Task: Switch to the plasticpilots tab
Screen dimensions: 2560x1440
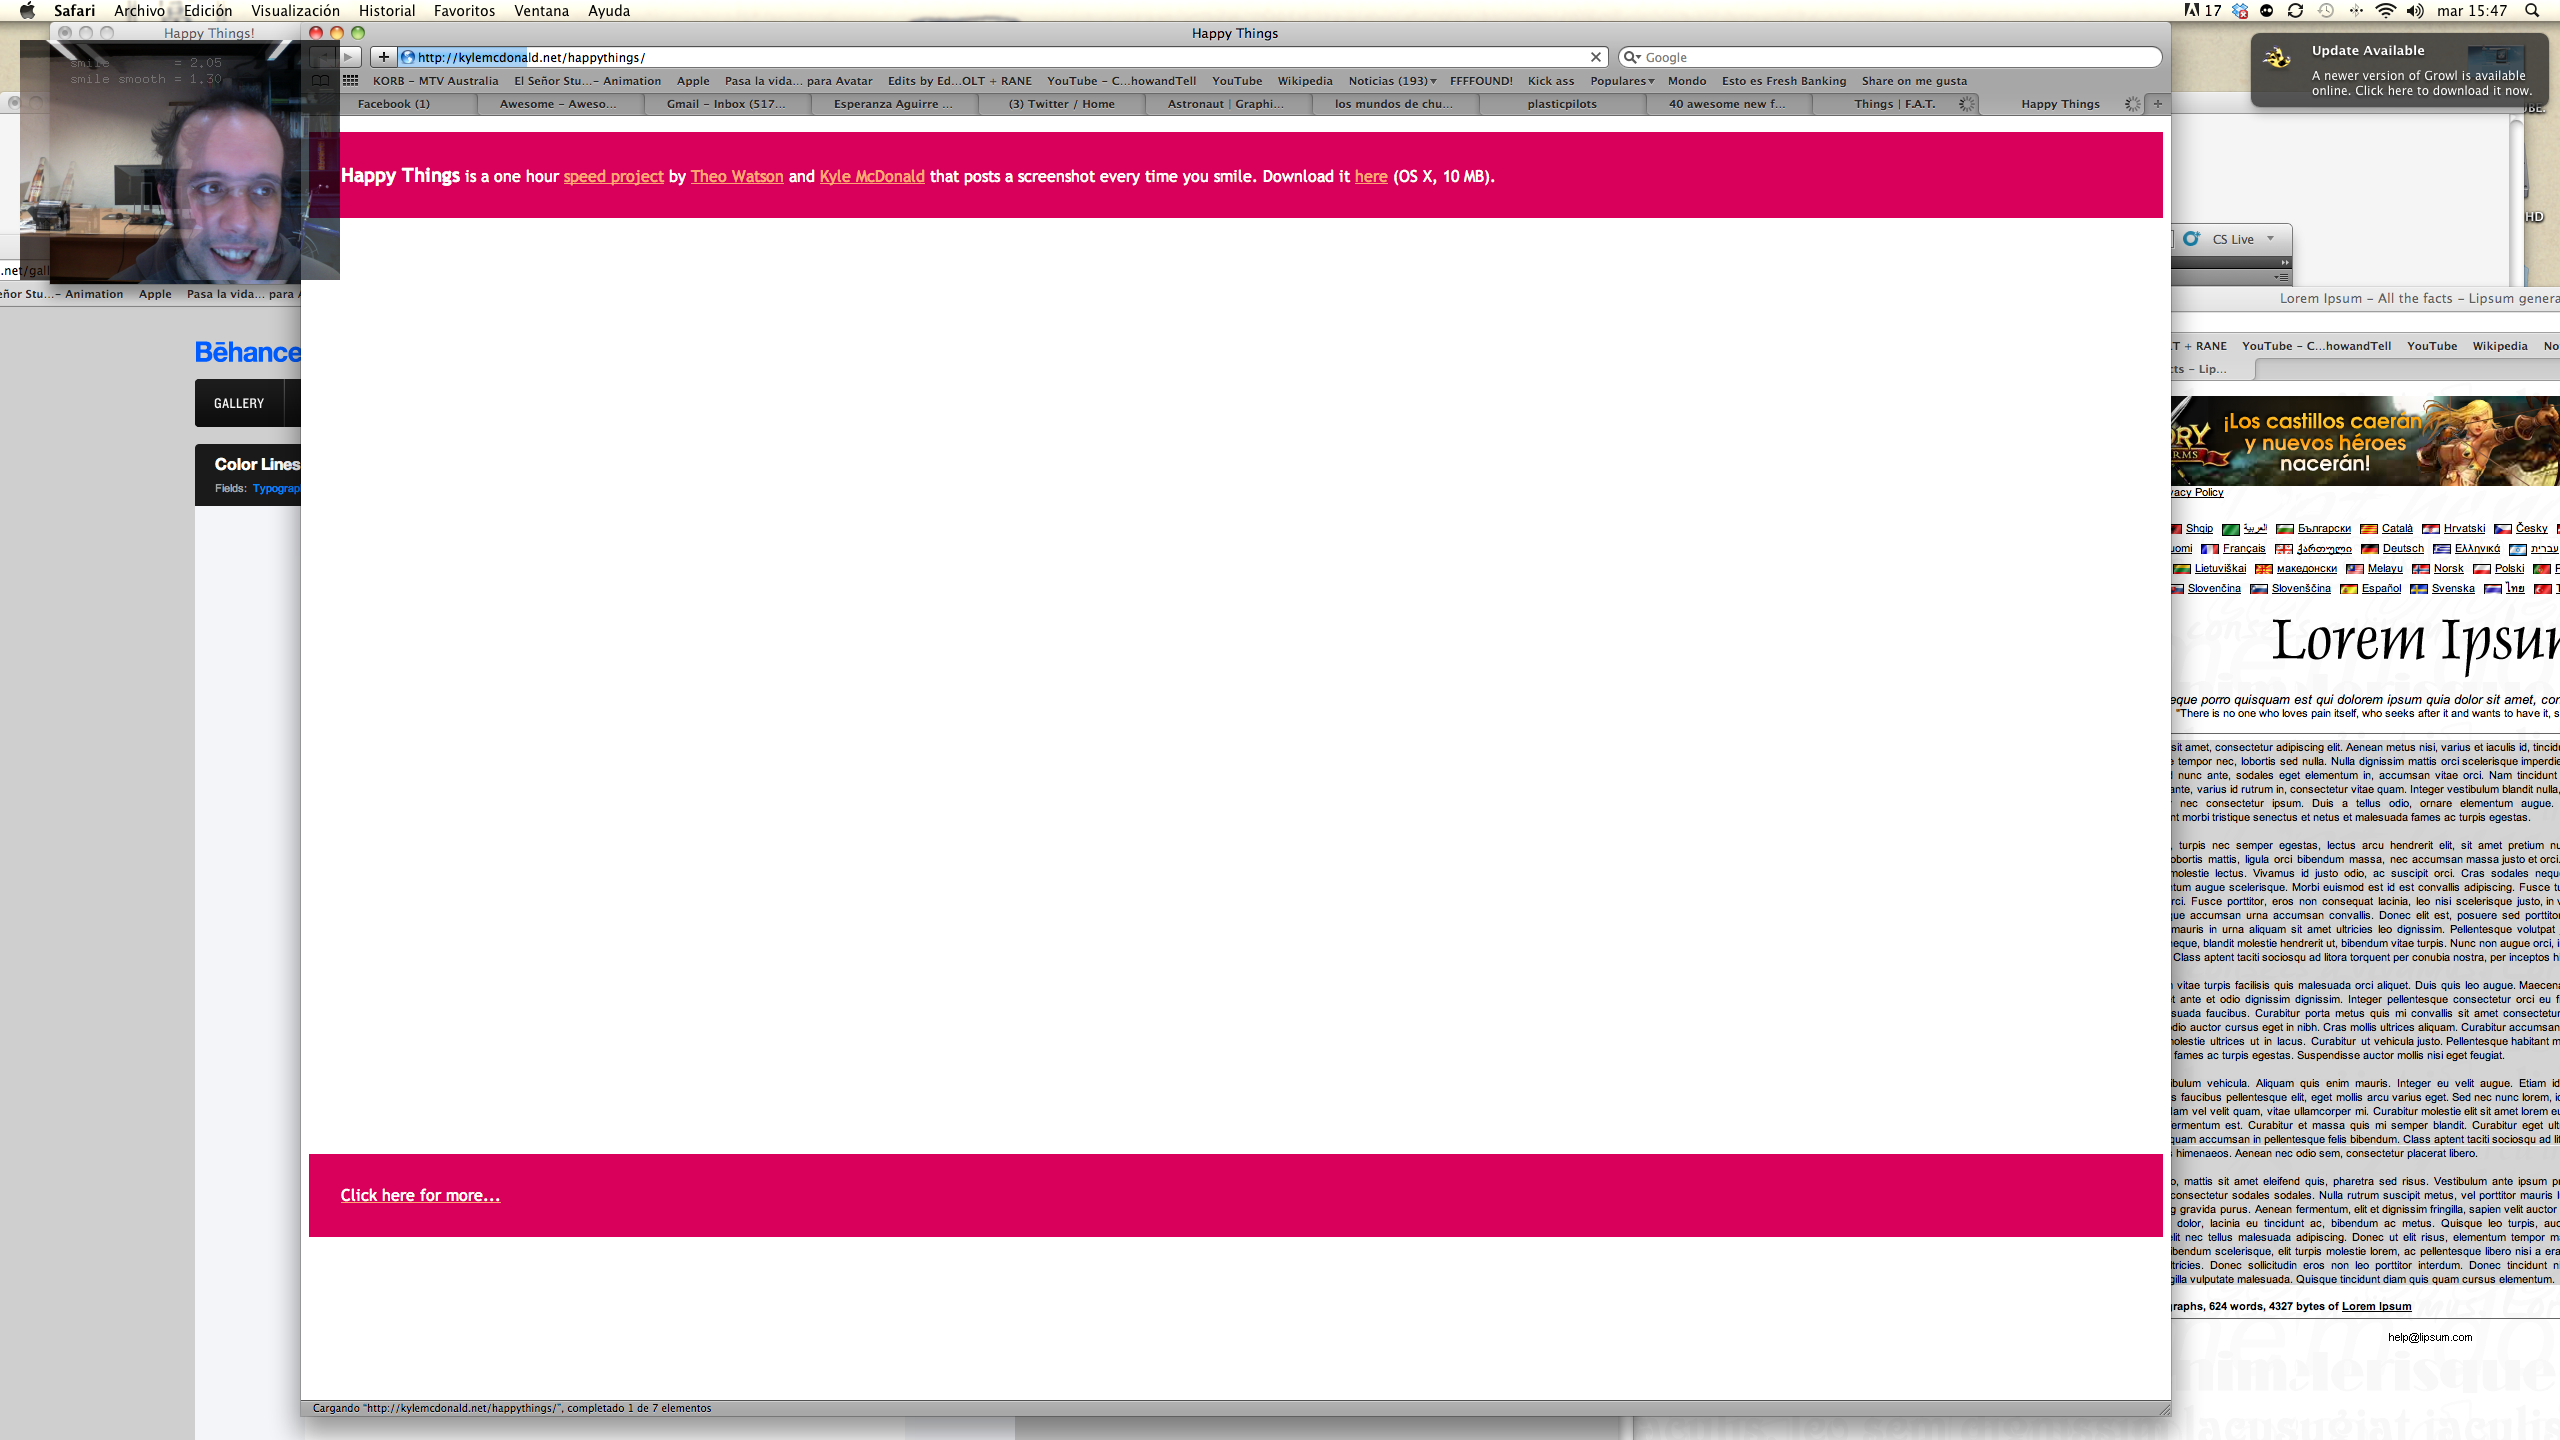Action: (x=1562, y=104)
